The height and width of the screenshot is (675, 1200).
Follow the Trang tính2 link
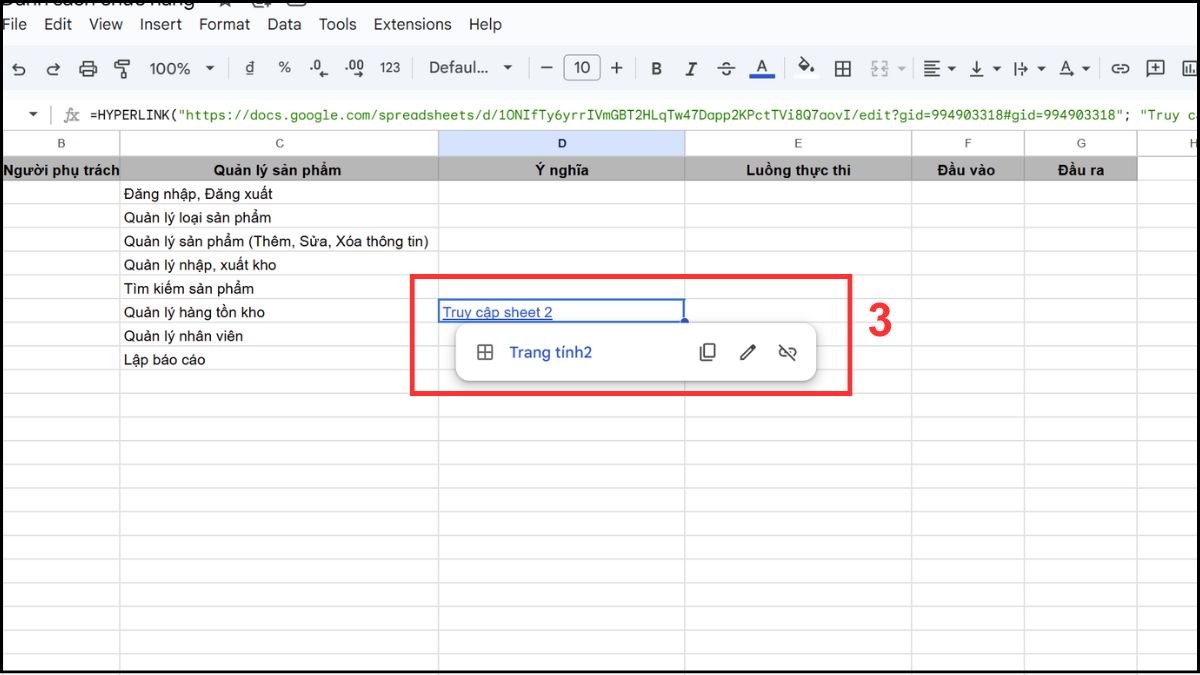point(551,352)
